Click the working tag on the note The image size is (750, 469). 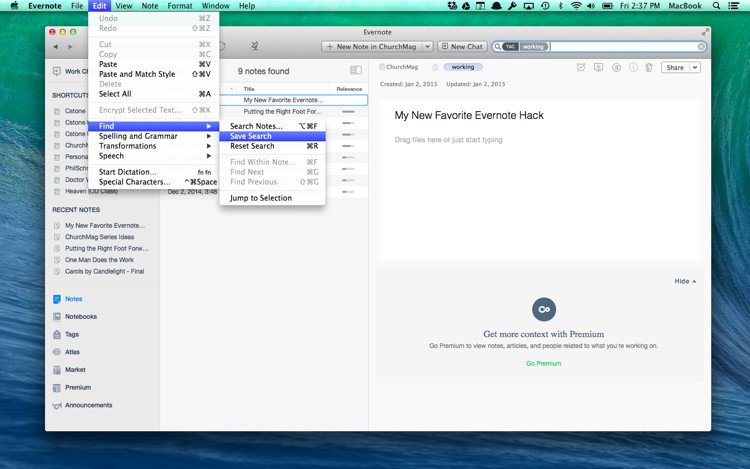[463, 67]
